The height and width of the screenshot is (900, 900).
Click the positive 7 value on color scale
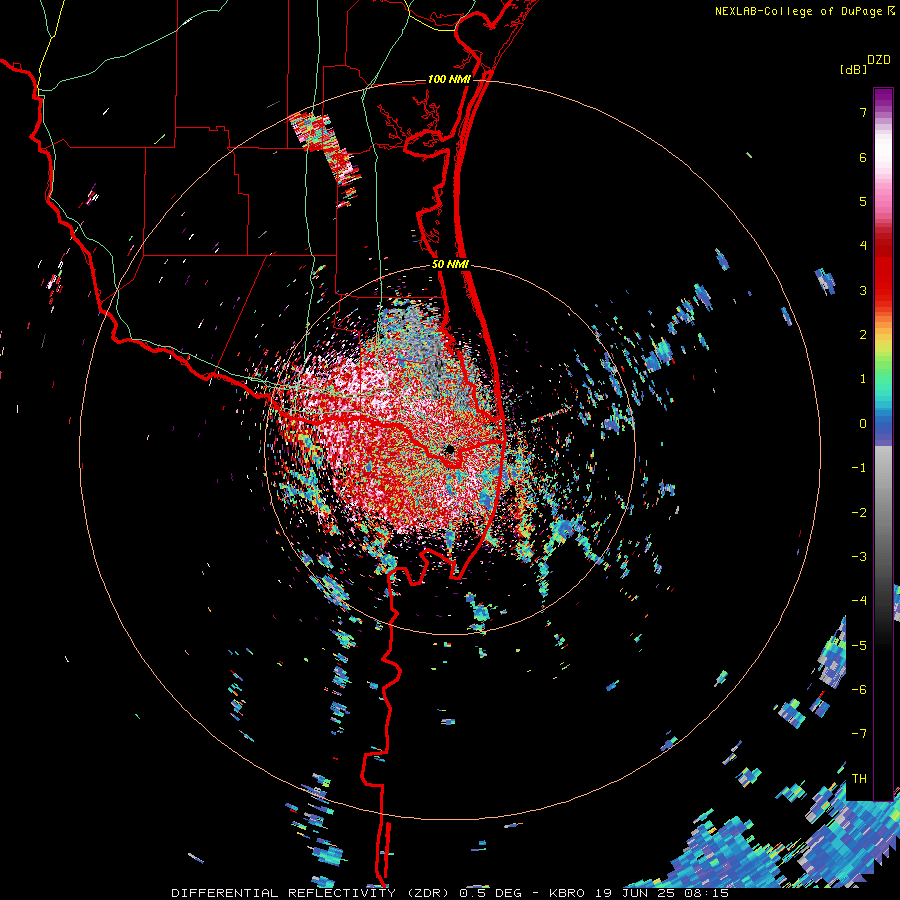[x=863, y=112]
